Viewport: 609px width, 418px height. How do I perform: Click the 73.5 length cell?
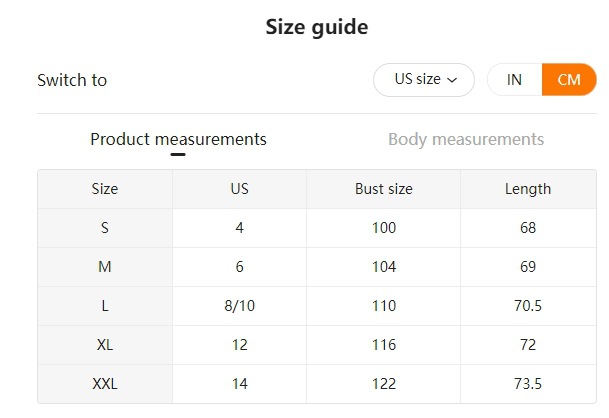tap(528, 384)
